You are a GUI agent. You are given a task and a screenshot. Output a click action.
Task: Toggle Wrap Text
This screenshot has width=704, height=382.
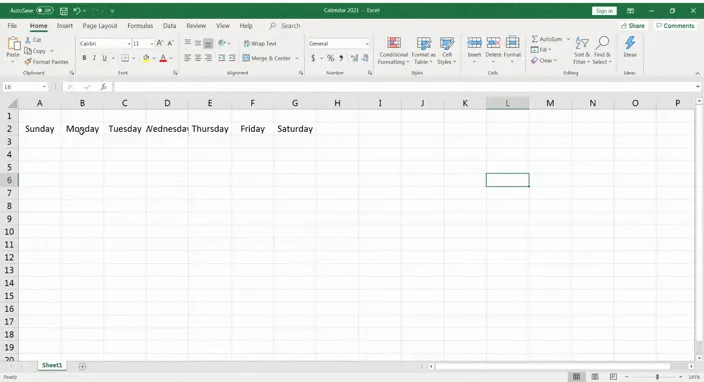pyautogui.click(x=260, y=44)
